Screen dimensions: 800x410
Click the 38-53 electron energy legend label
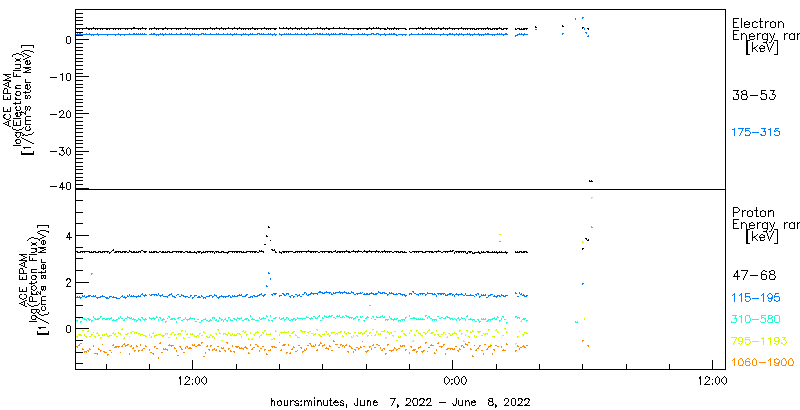coord(754,95)
